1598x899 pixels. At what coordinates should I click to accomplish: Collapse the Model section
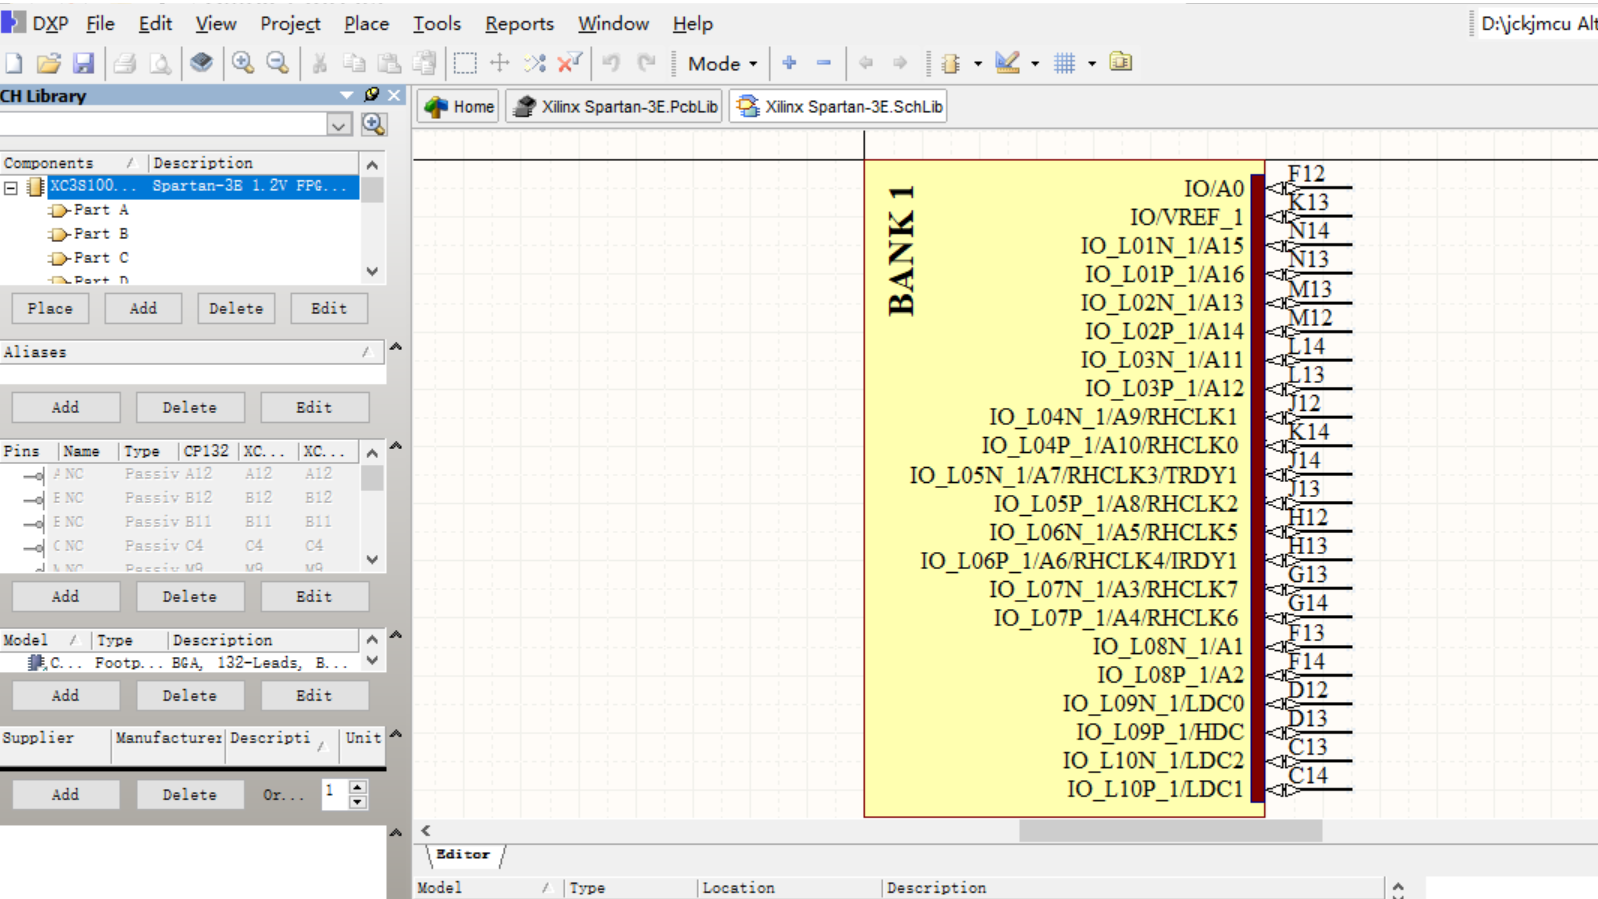click(x=396, y=635)
